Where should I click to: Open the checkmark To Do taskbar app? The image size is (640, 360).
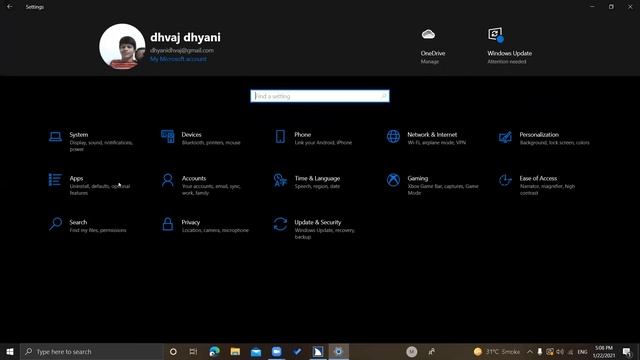297,351
